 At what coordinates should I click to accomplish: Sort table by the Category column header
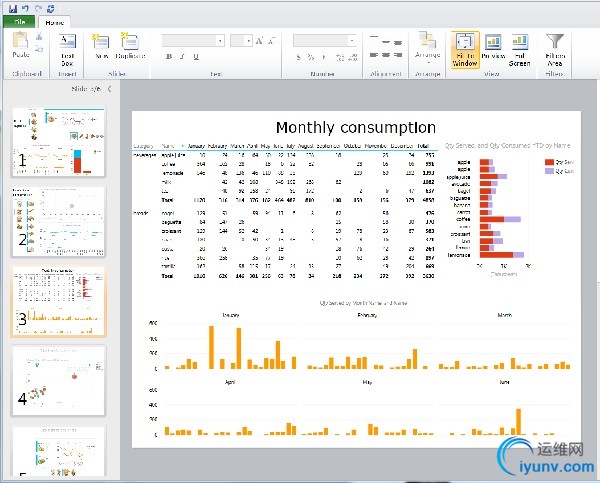143,146
